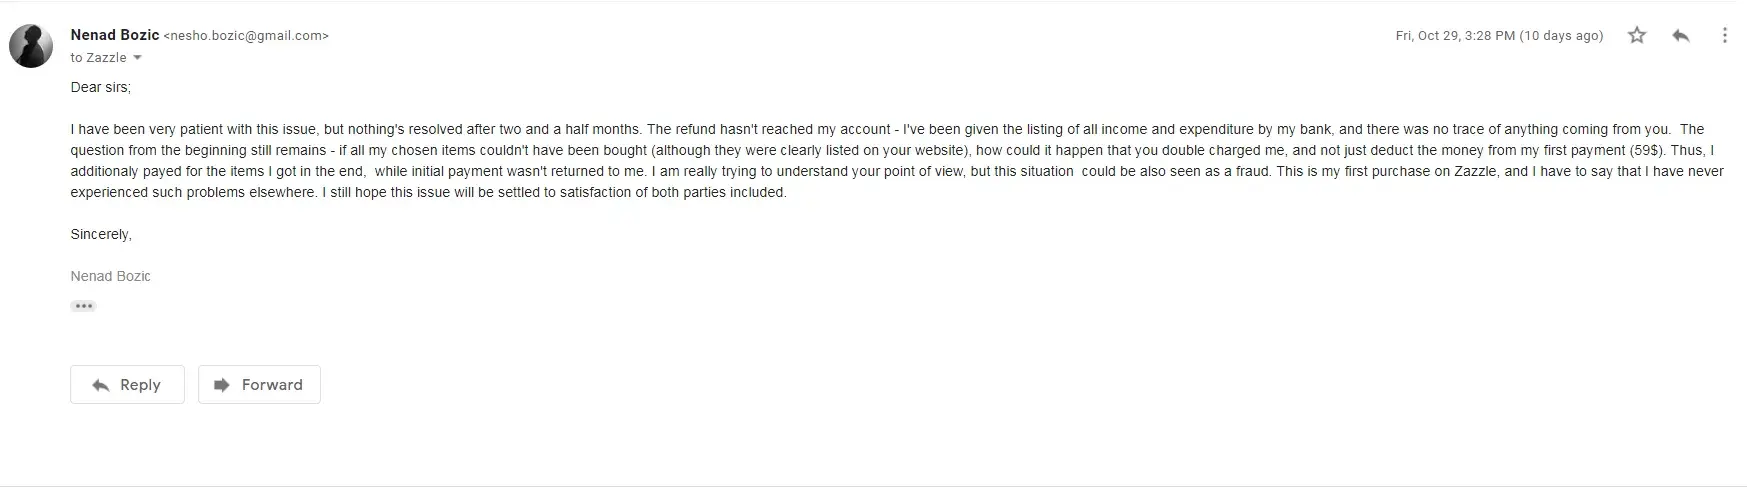
Task: Star this email from Nenad Bozic
Action: click(x=1637, y=36)
